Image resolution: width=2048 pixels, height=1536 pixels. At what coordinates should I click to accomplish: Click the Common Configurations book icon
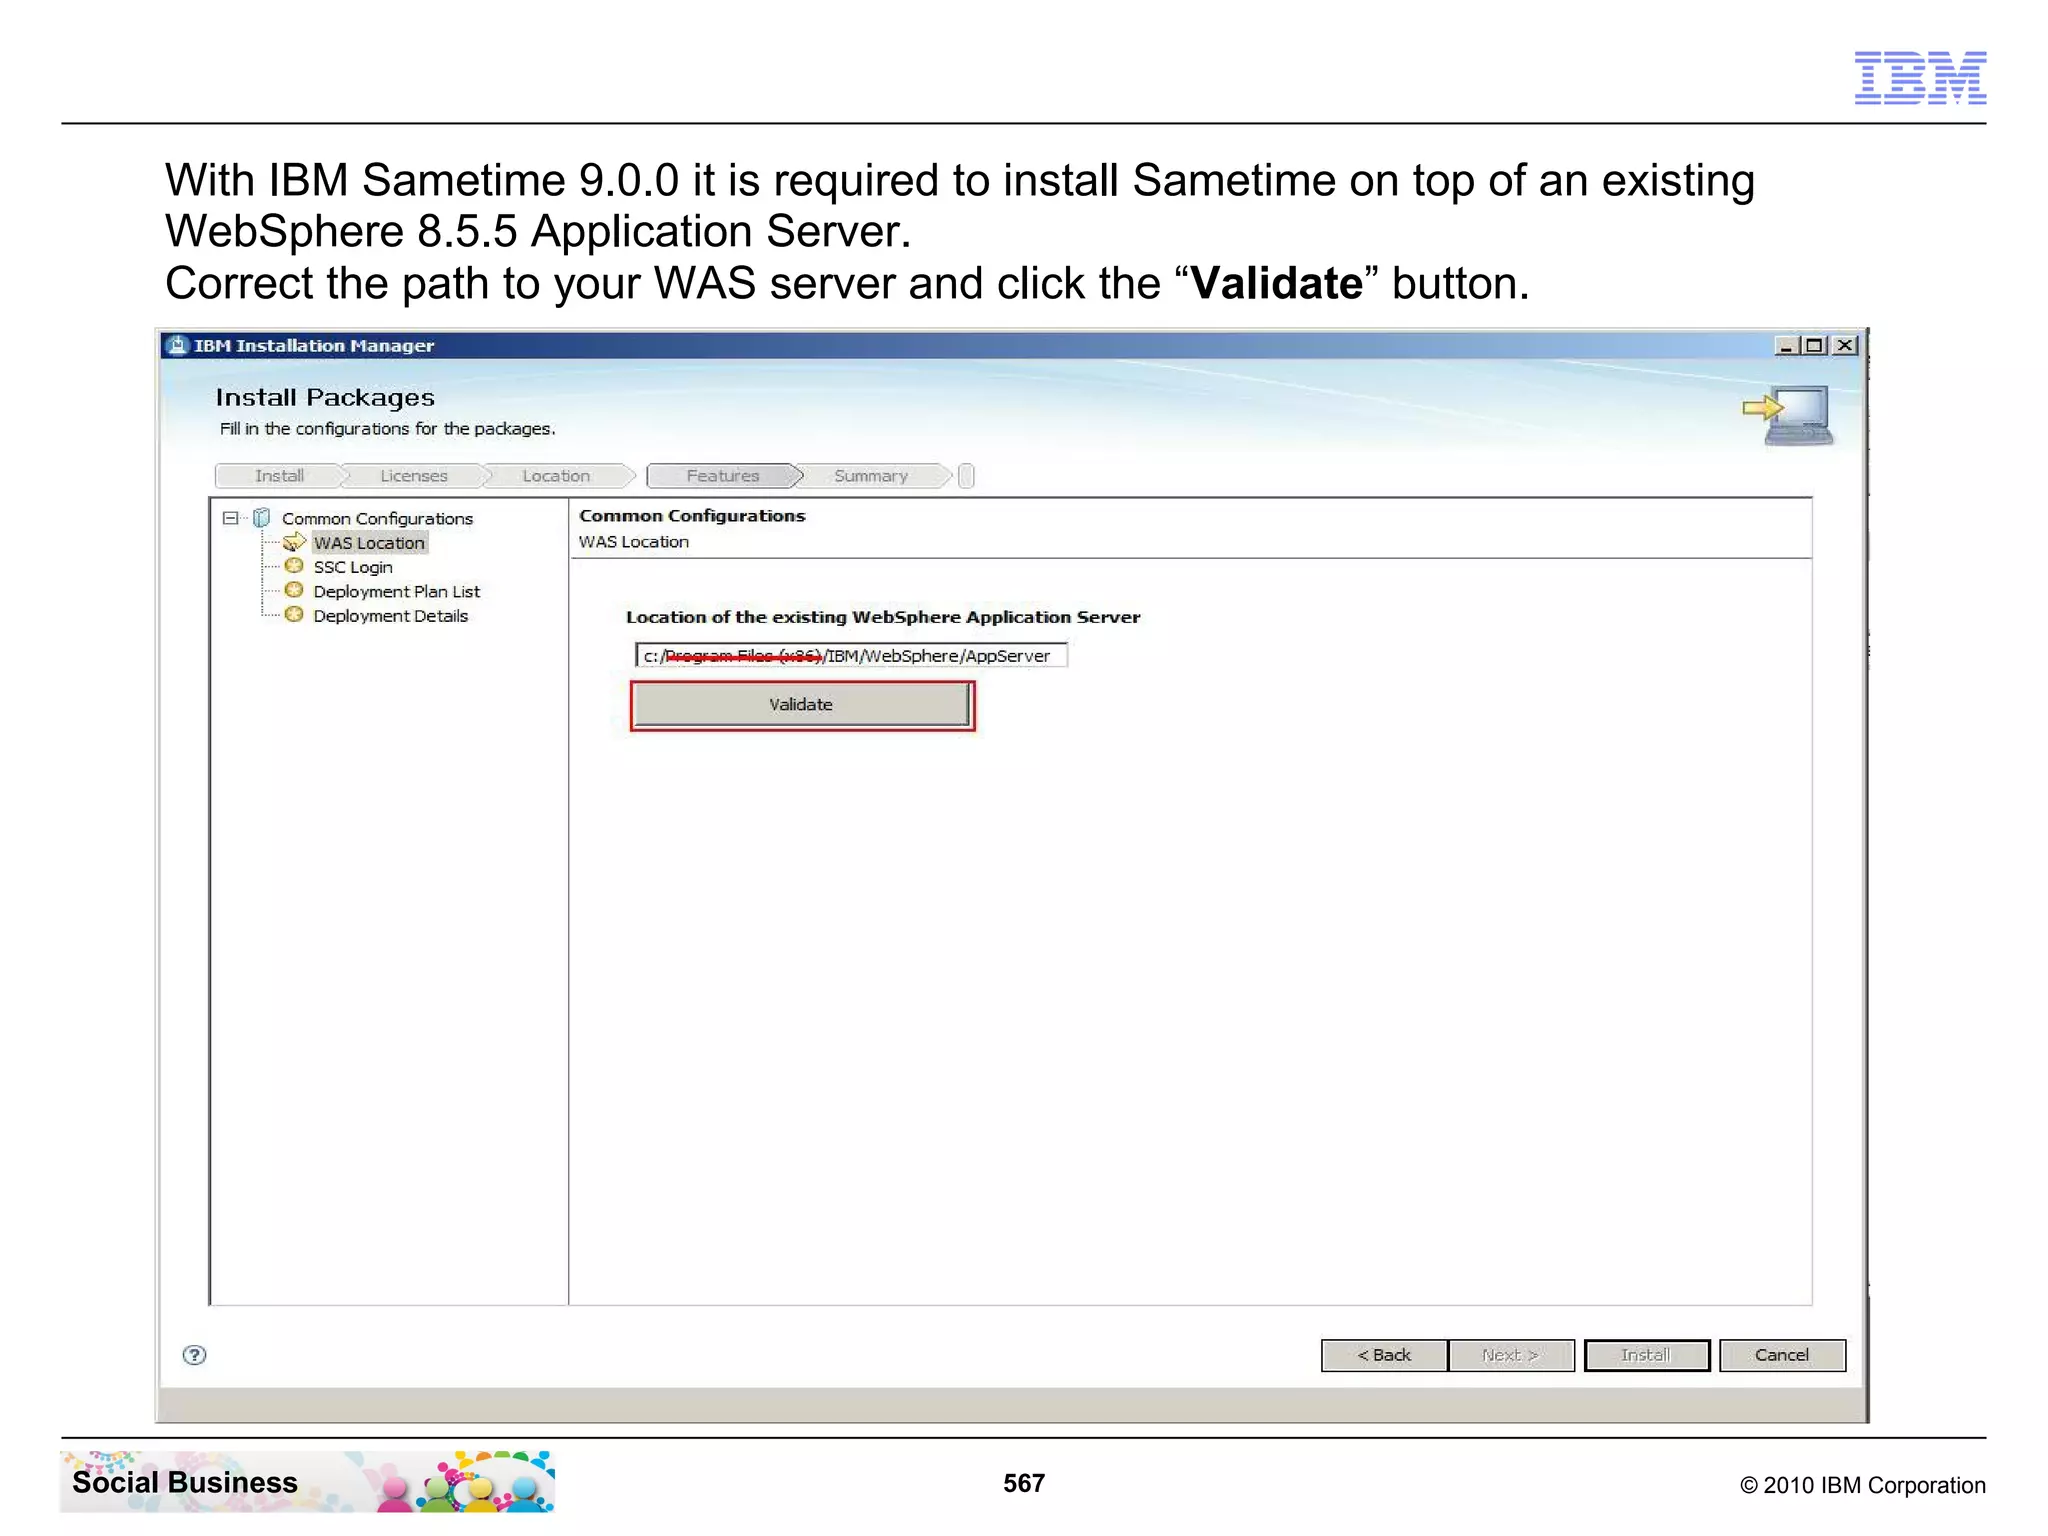click(x=262, y=518)
